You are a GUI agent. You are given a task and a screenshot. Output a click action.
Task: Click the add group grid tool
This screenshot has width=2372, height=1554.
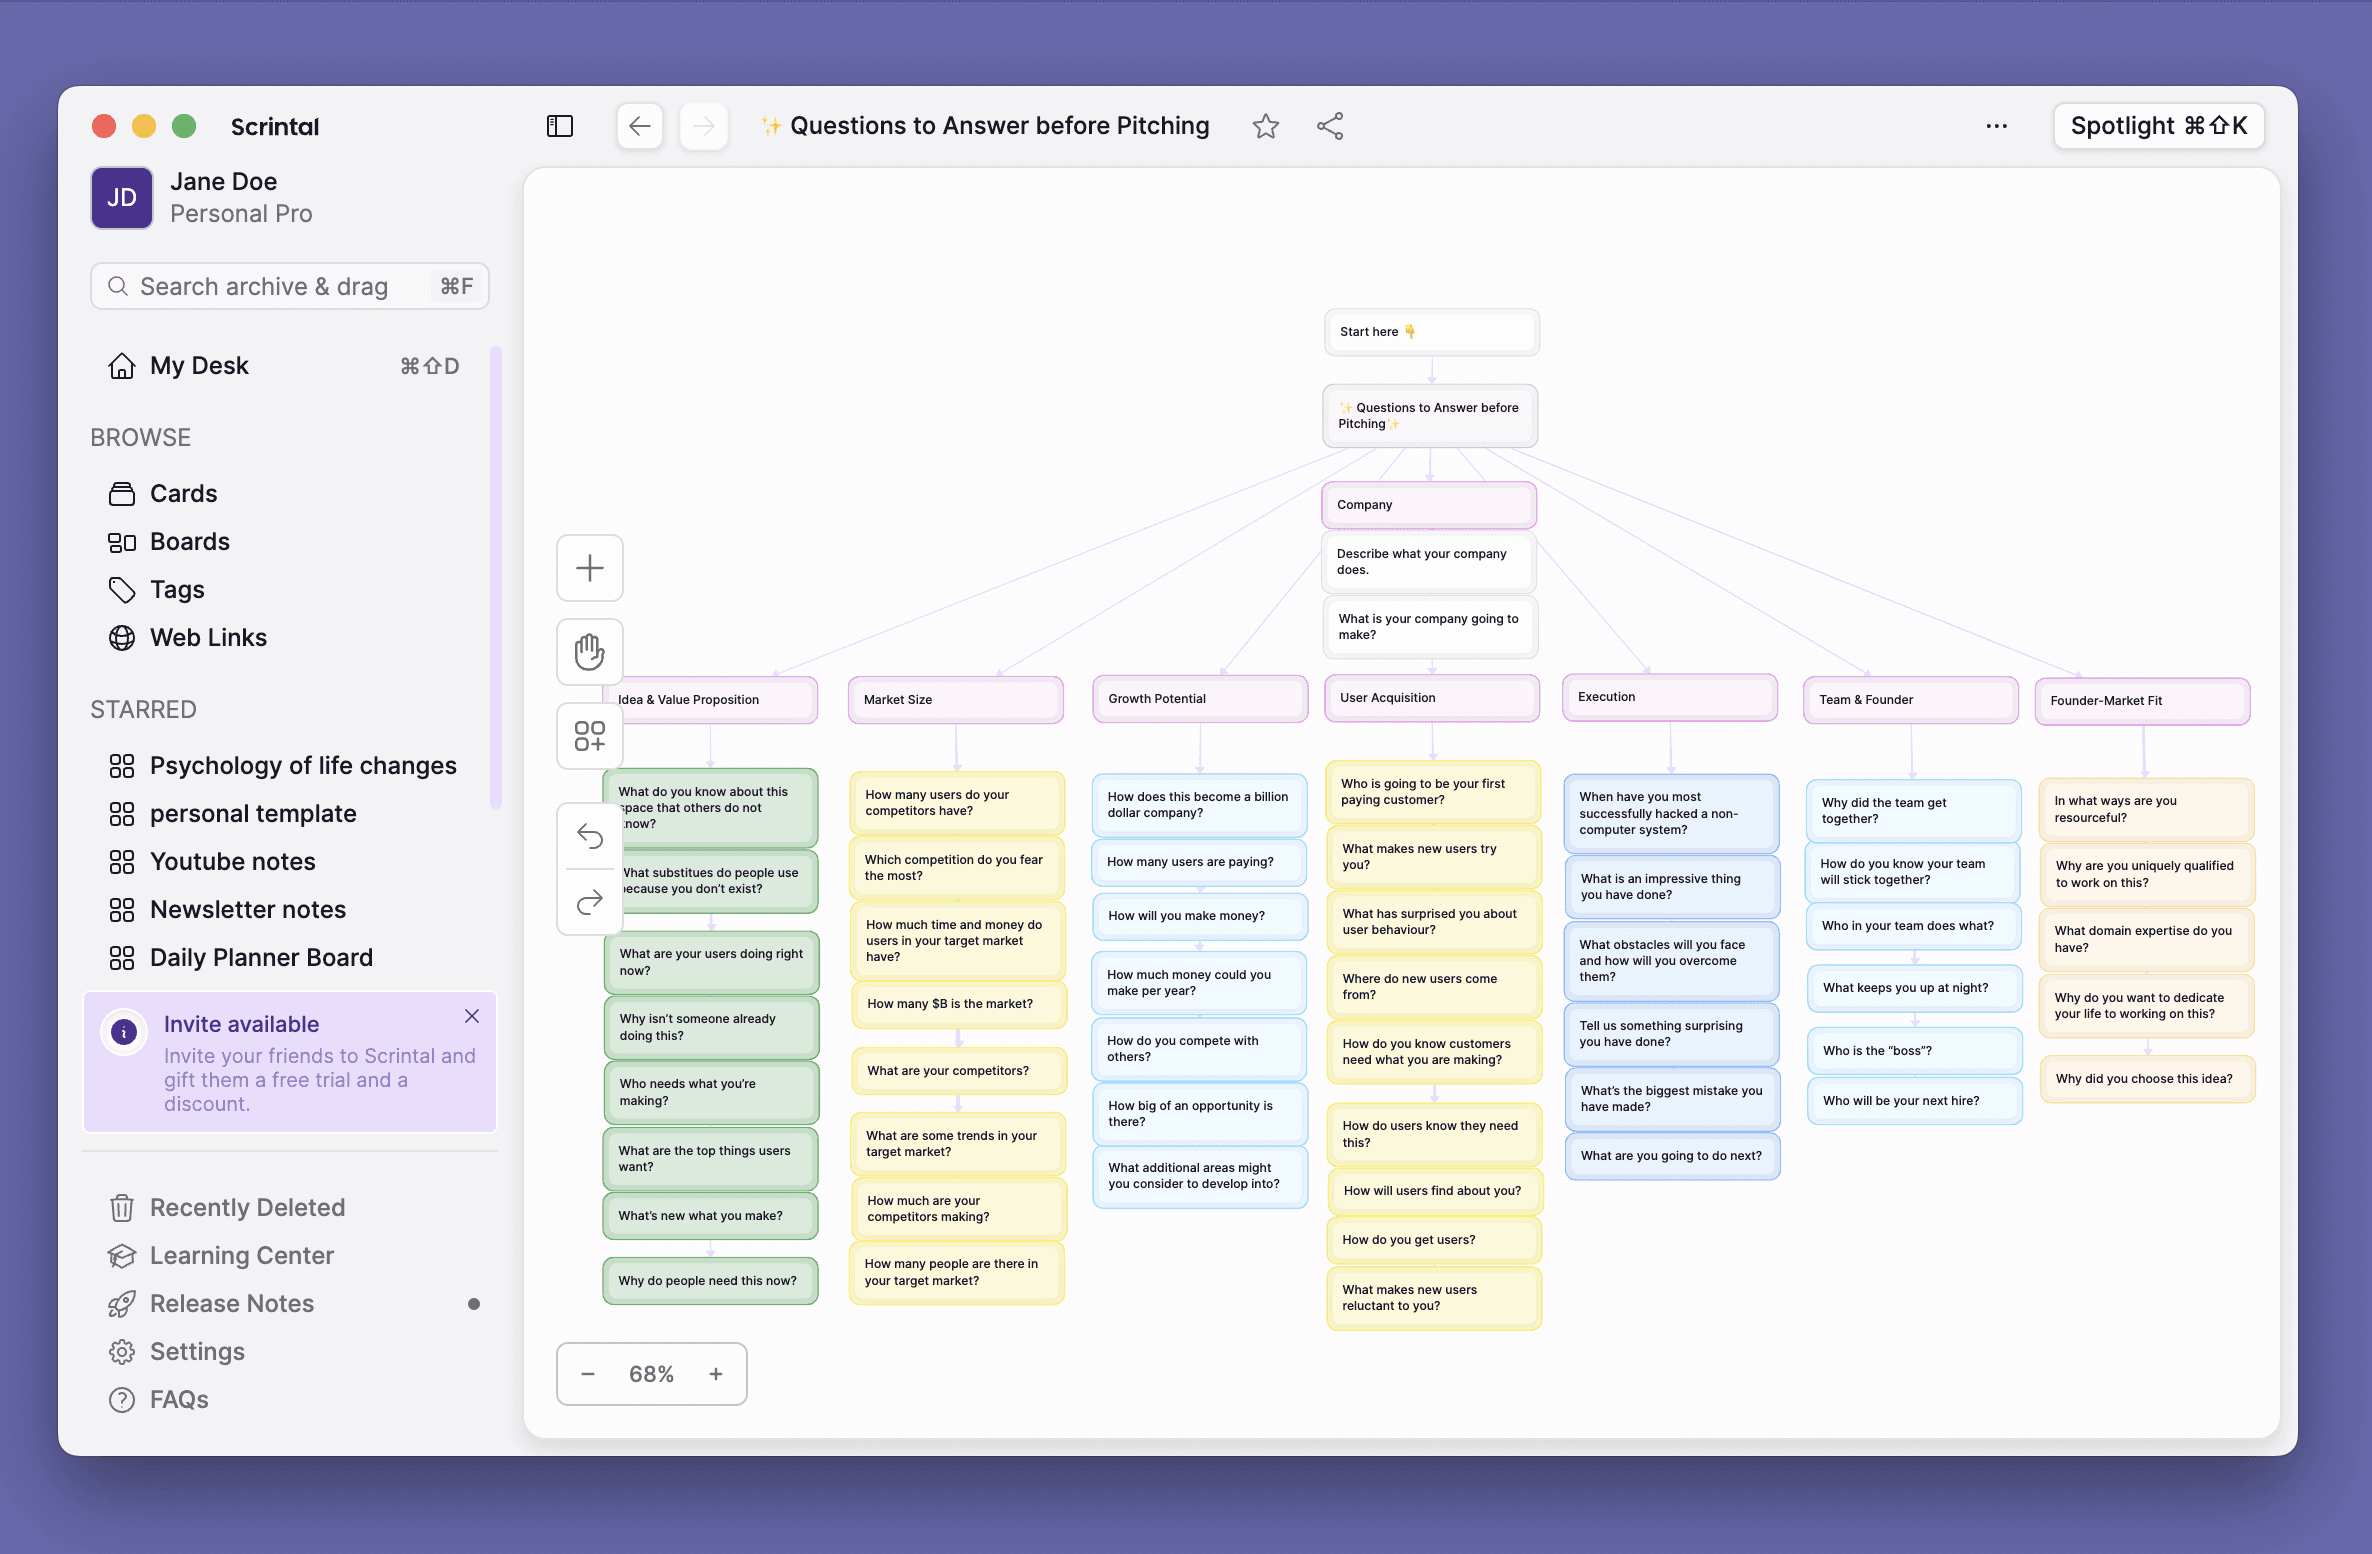click(x=590, y=736)
